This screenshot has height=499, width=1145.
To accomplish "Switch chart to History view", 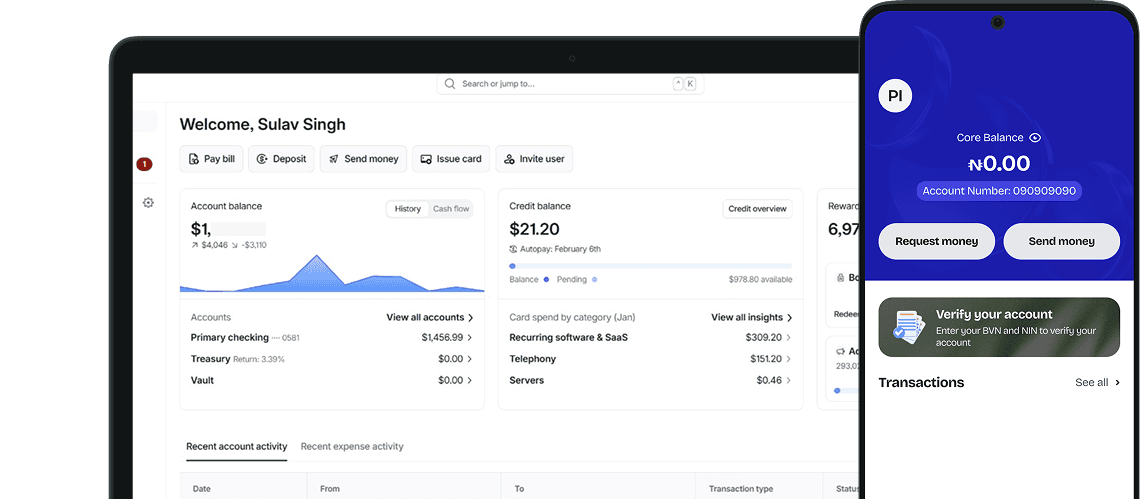I will click(407, 209).
